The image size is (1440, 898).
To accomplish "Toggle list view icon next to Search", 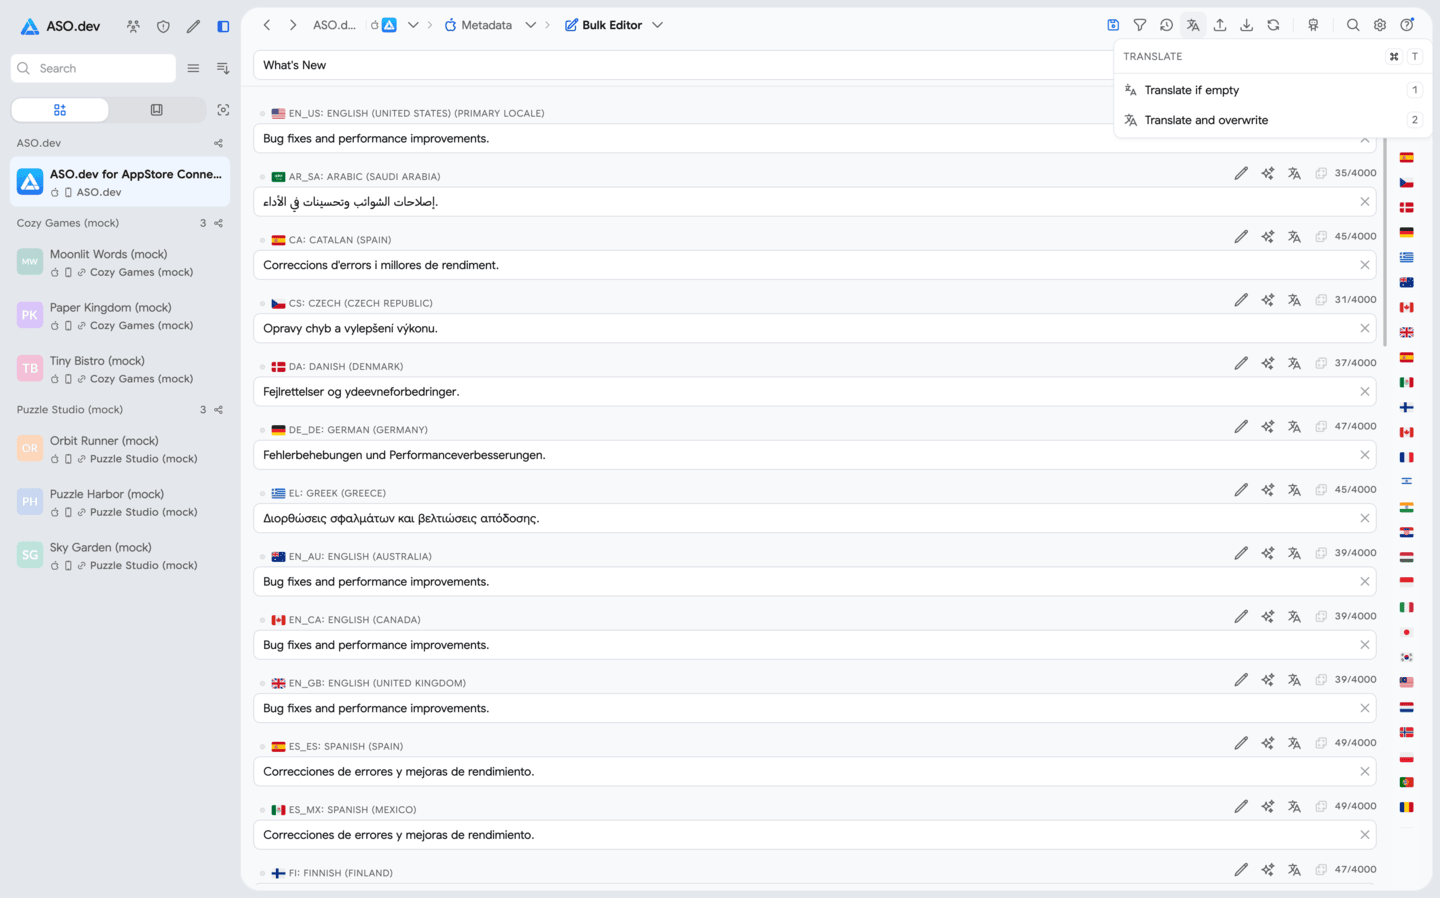I will click(193, 68).
